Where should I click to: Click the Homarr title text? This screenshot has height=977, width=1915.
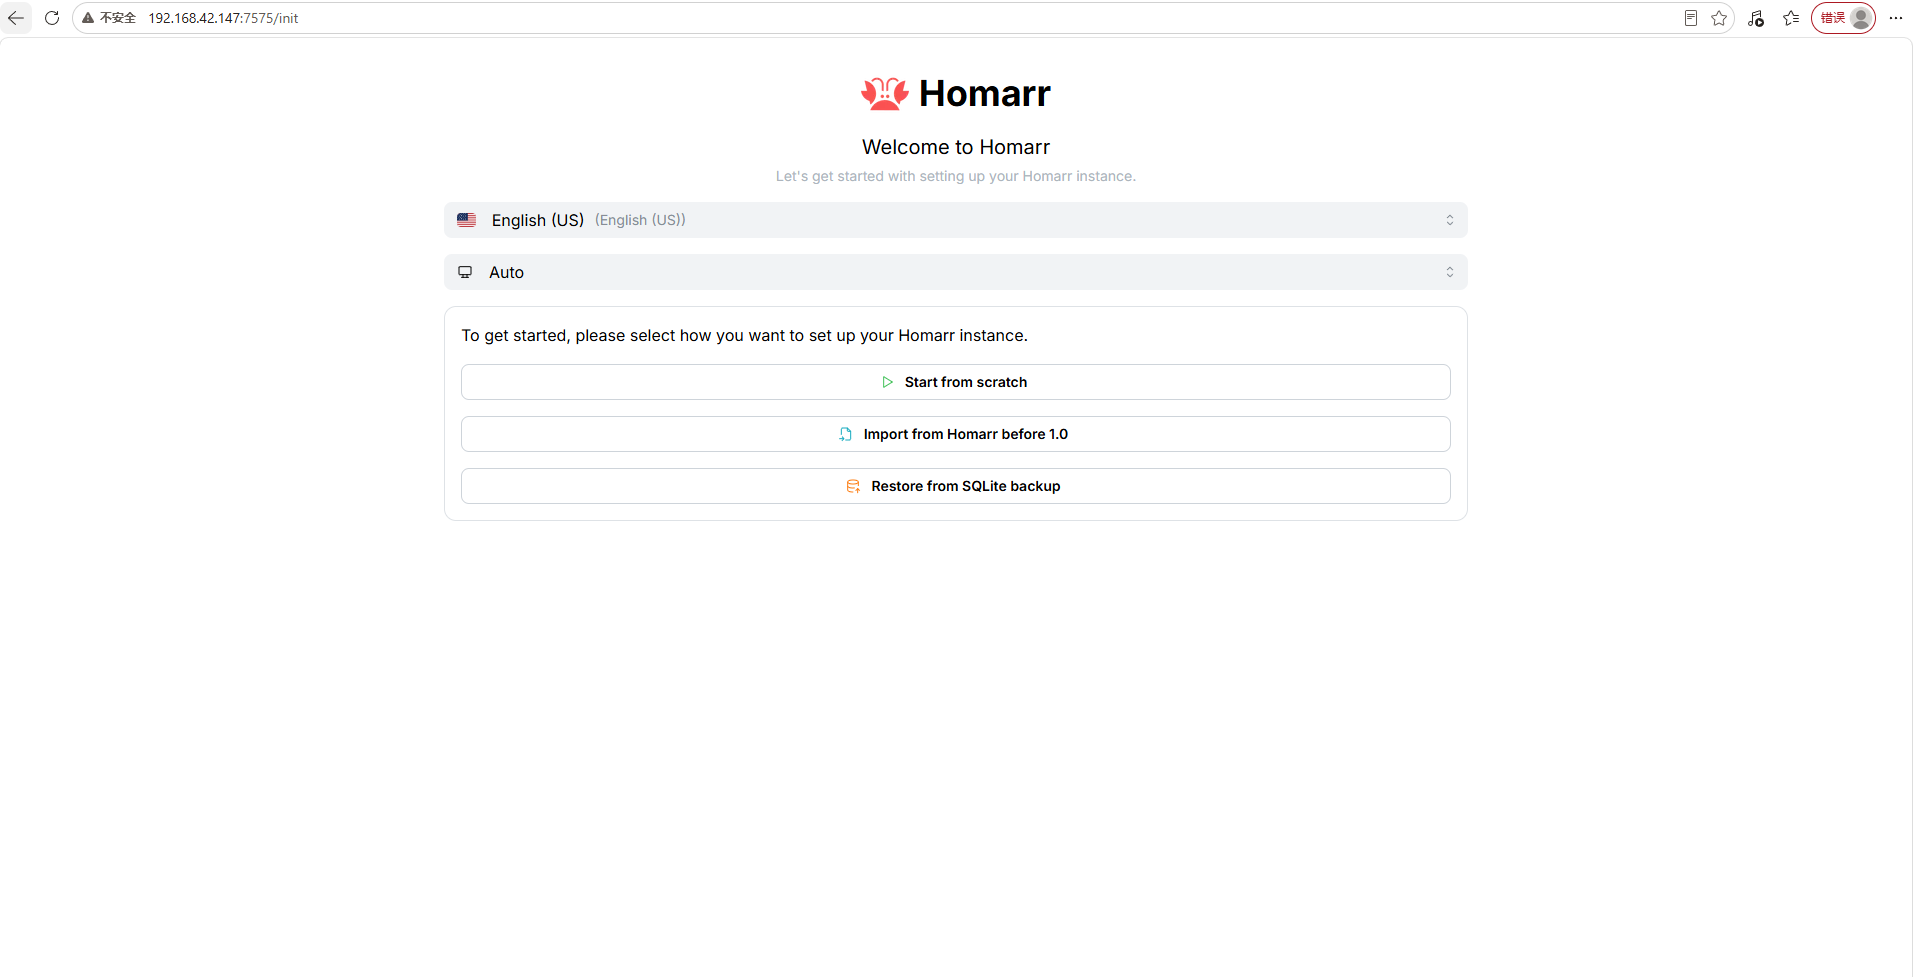pyautogui.click(x=985, y=93)
